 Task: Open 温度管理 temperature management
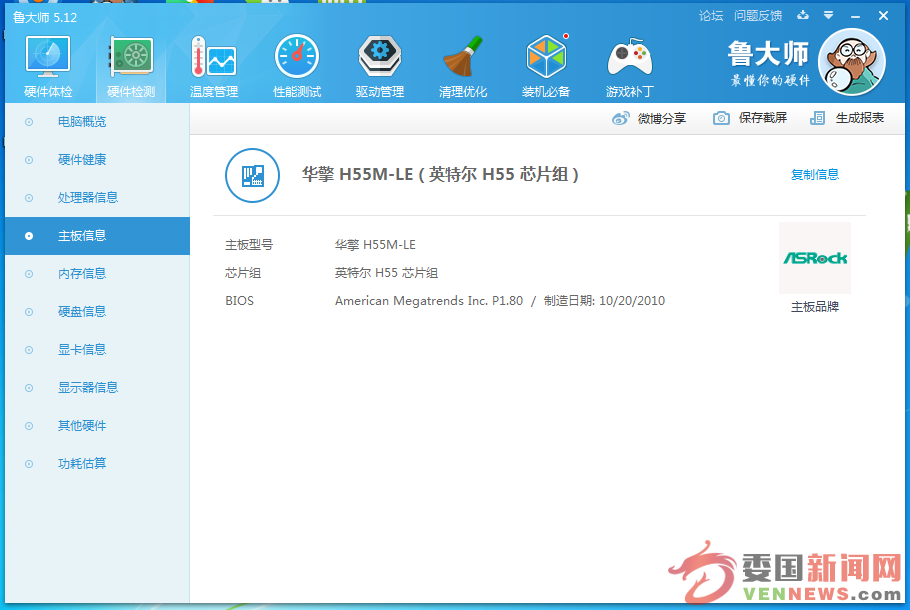[214, 66]
